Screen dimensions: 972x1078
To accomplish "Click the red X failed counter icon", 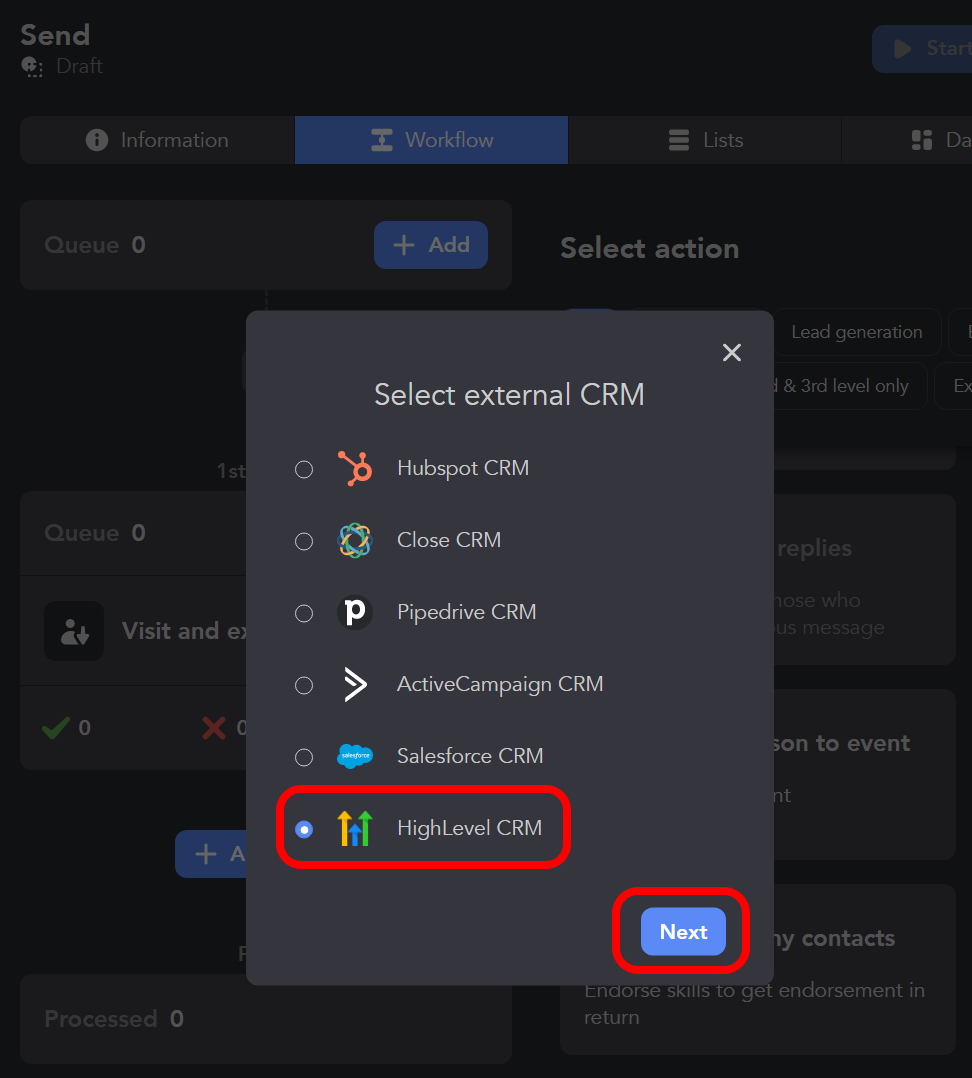I will click(x=214, y=727).
